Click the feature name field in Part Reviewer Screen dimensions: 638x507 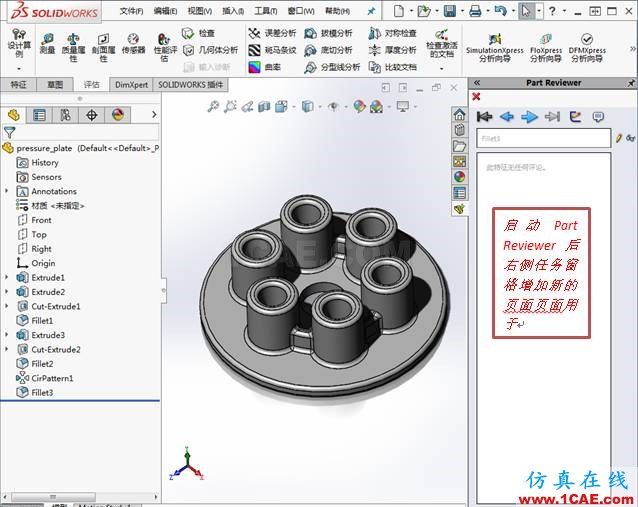pos(543,138)
